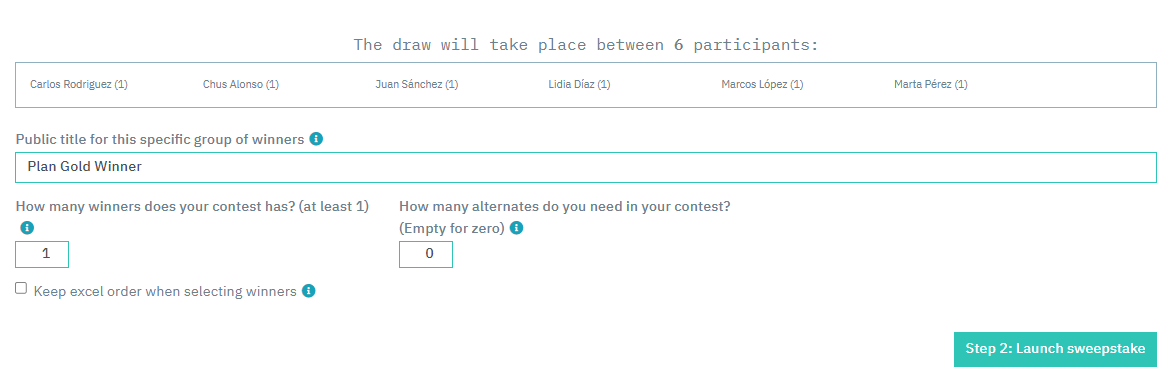This screenshot has width=1165, height=372.
Task: Click info icon under winners count question
Action: (27, 228)
